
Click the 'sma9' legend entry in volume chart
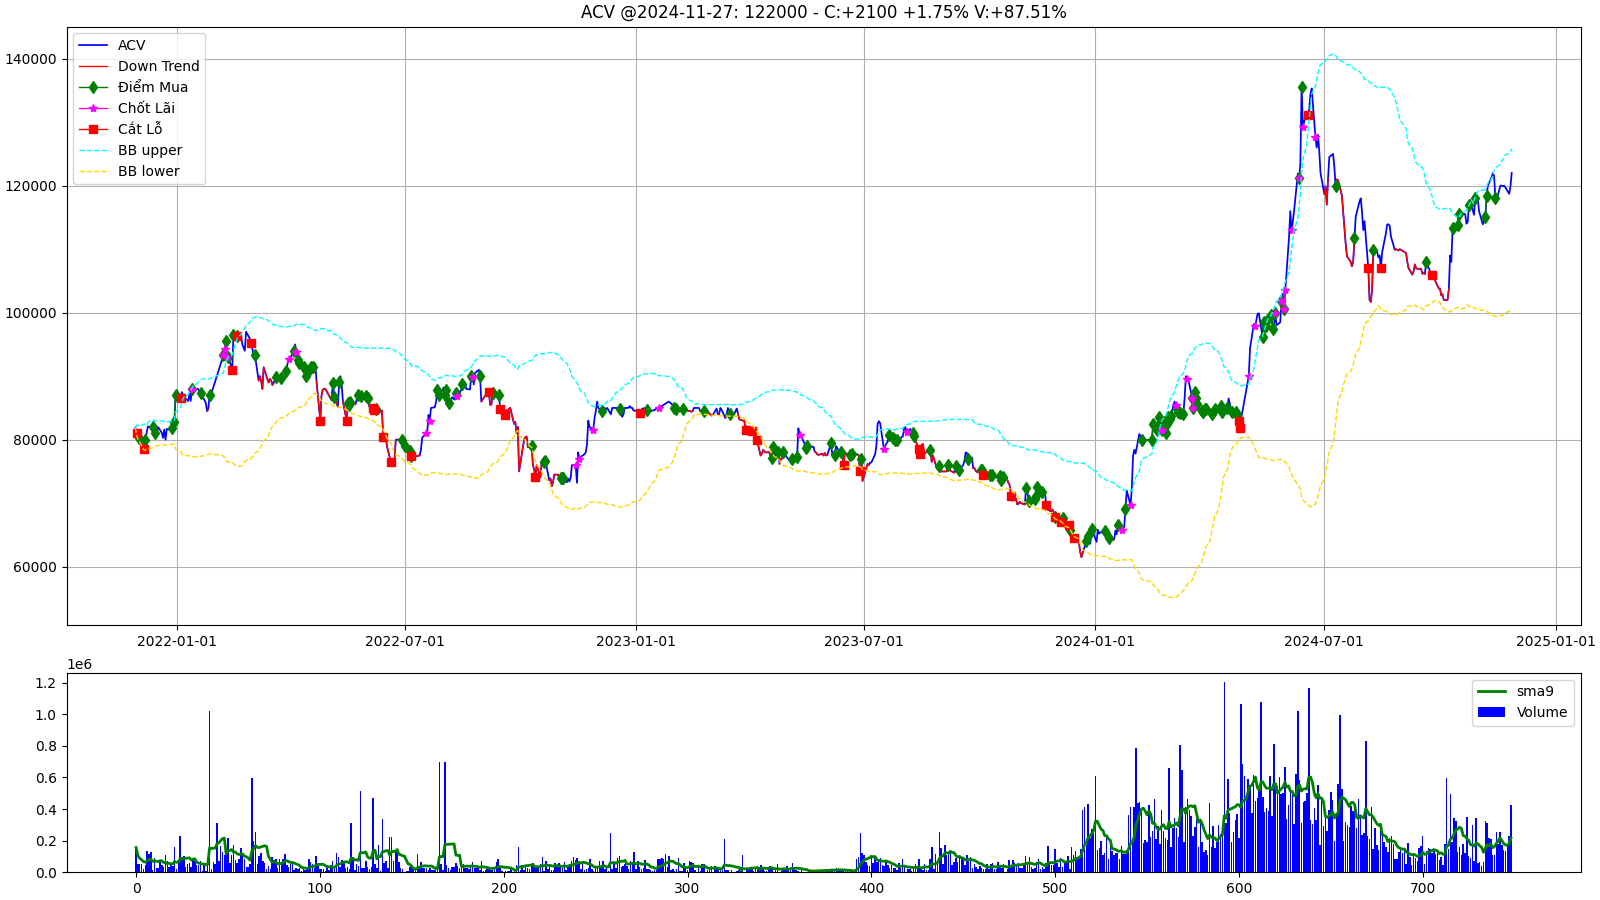pyautogui.click(x=1535, y=691)
